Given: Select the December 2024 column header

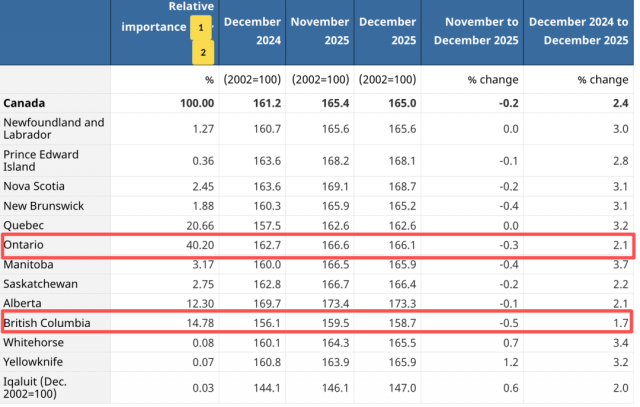Looking at the screenshot, I should 253,32.
